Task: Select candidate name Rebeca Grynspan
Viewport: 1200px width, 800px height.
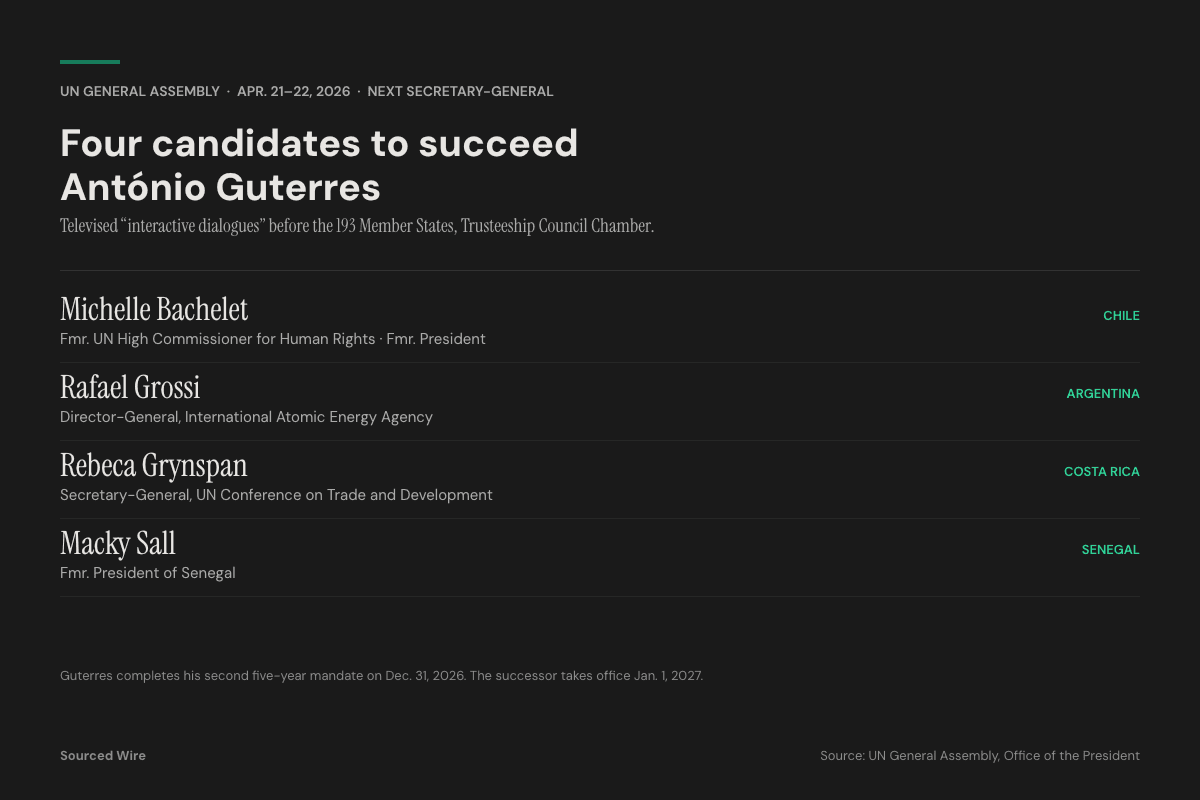Action: point(154,465)
